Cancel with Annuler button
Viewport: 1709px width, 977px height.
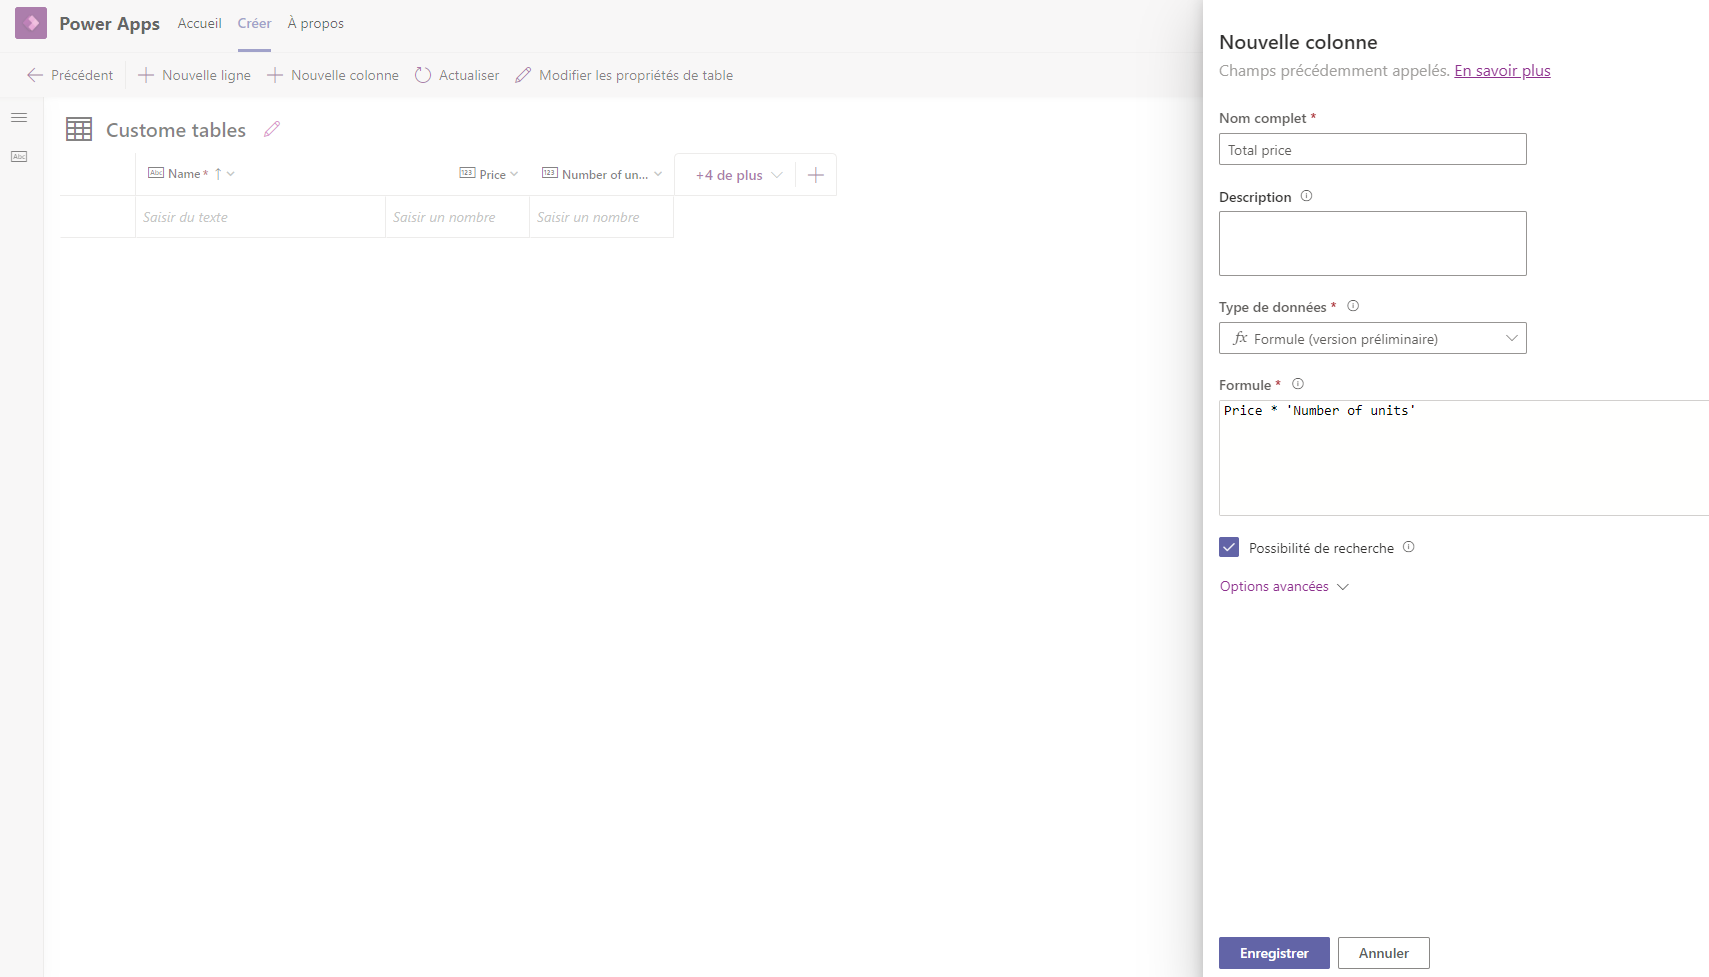(x=1383, y=953)
